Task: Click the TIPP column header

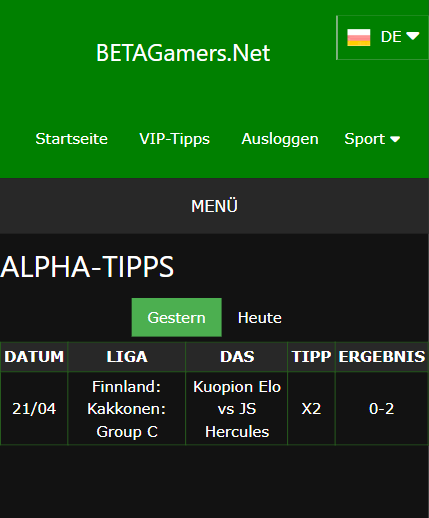Action: [x=311, y=357]
